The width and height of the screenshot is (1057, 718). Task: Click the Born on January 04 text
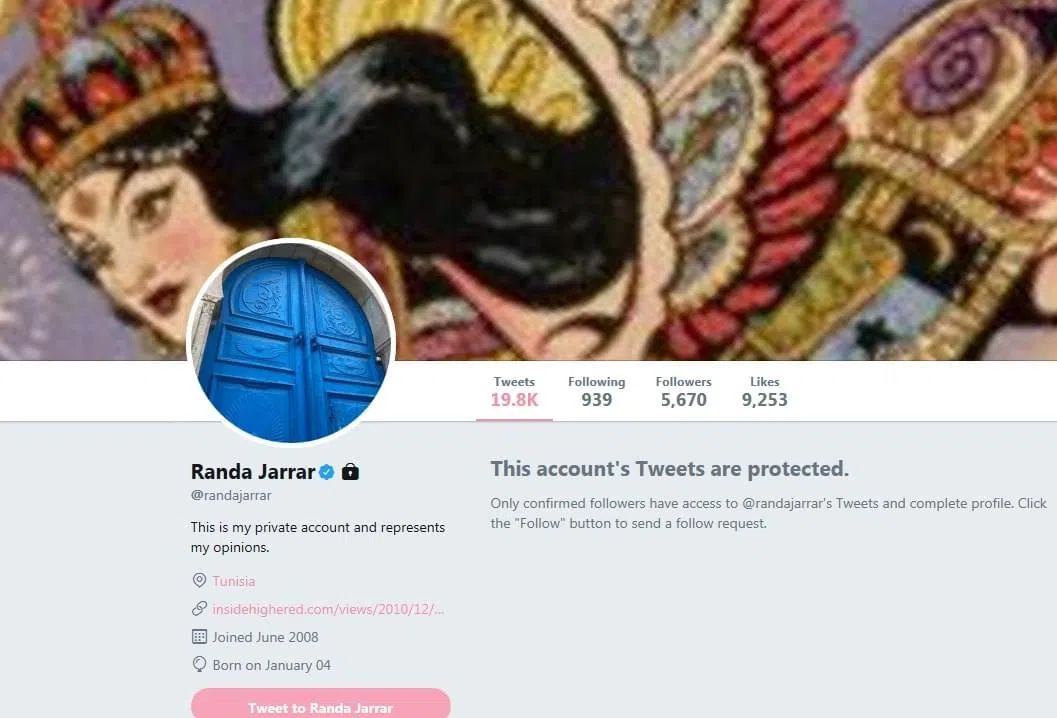click(272, 665)
